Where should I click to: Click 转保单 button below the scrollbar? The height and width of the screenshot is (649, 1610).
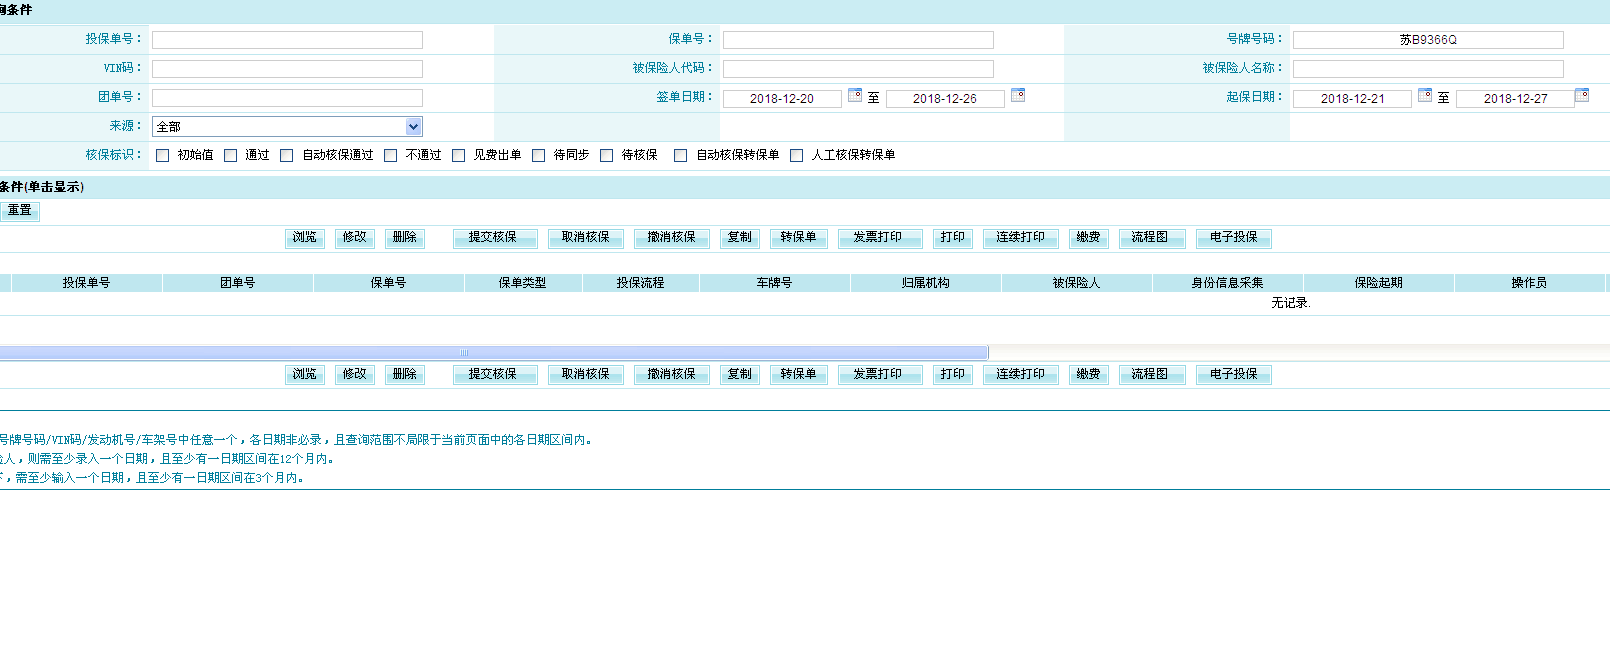click(799, 375)
